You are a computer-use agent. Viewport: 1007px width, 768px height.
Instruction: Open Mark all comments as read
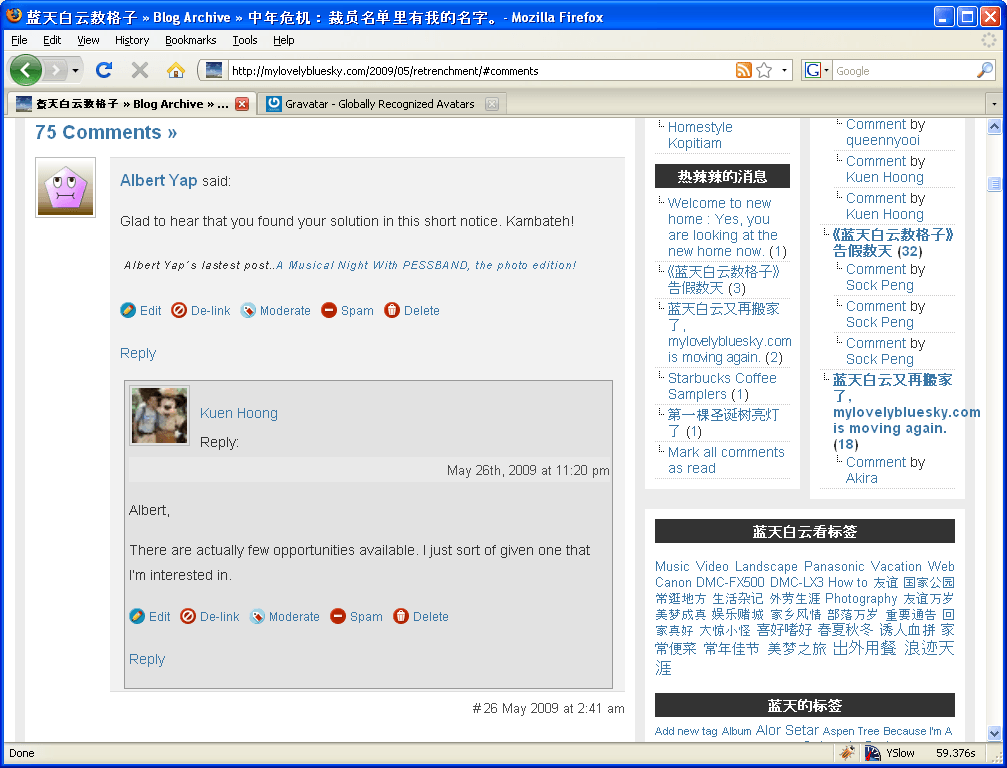(x=725, y=460)
